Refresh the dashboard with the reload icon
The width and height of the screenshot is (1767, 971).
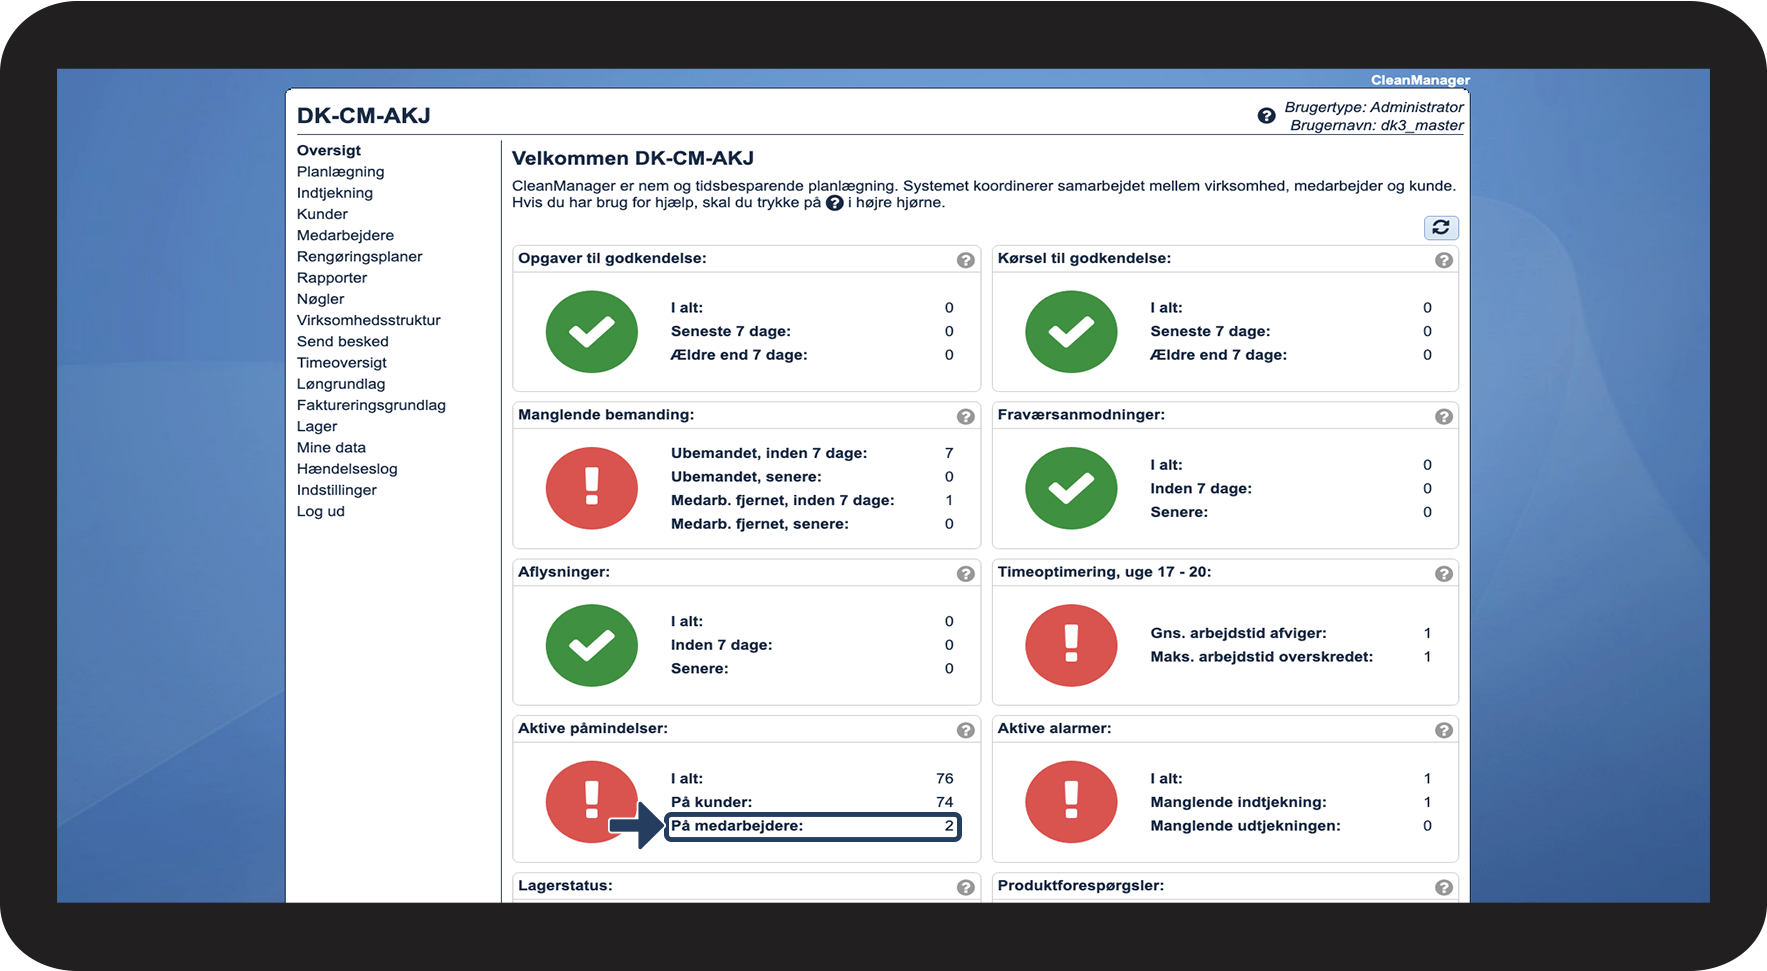[1441, 228]
